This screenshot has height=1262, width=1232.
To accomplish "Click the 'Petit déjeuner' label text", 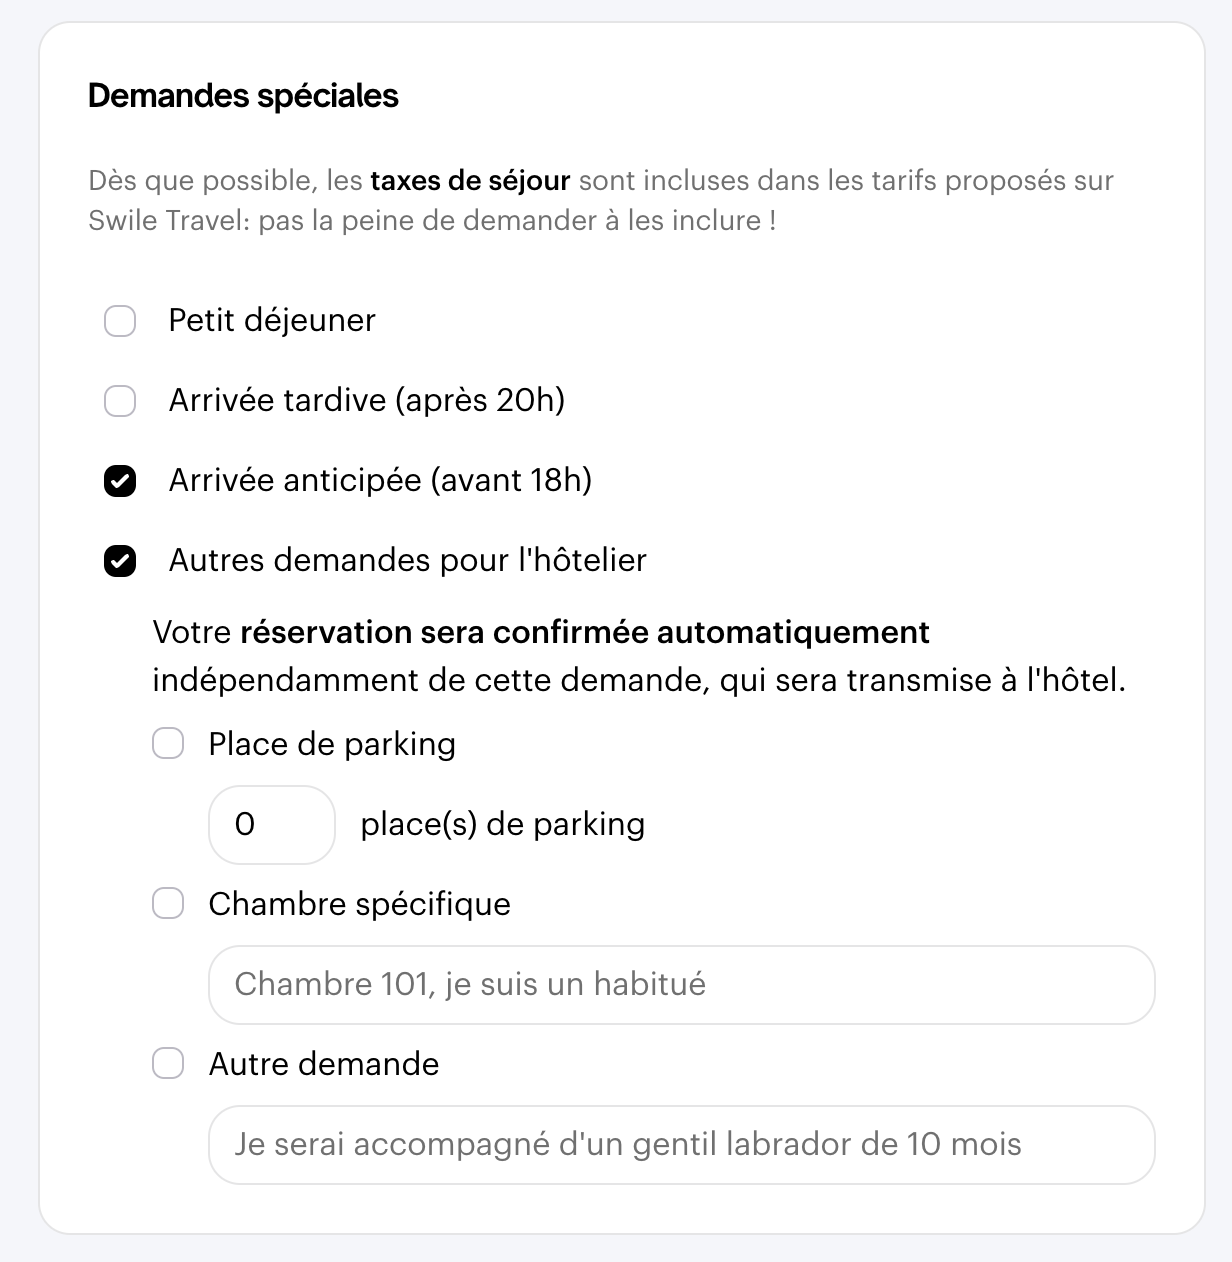I will [x=272, y=320].
